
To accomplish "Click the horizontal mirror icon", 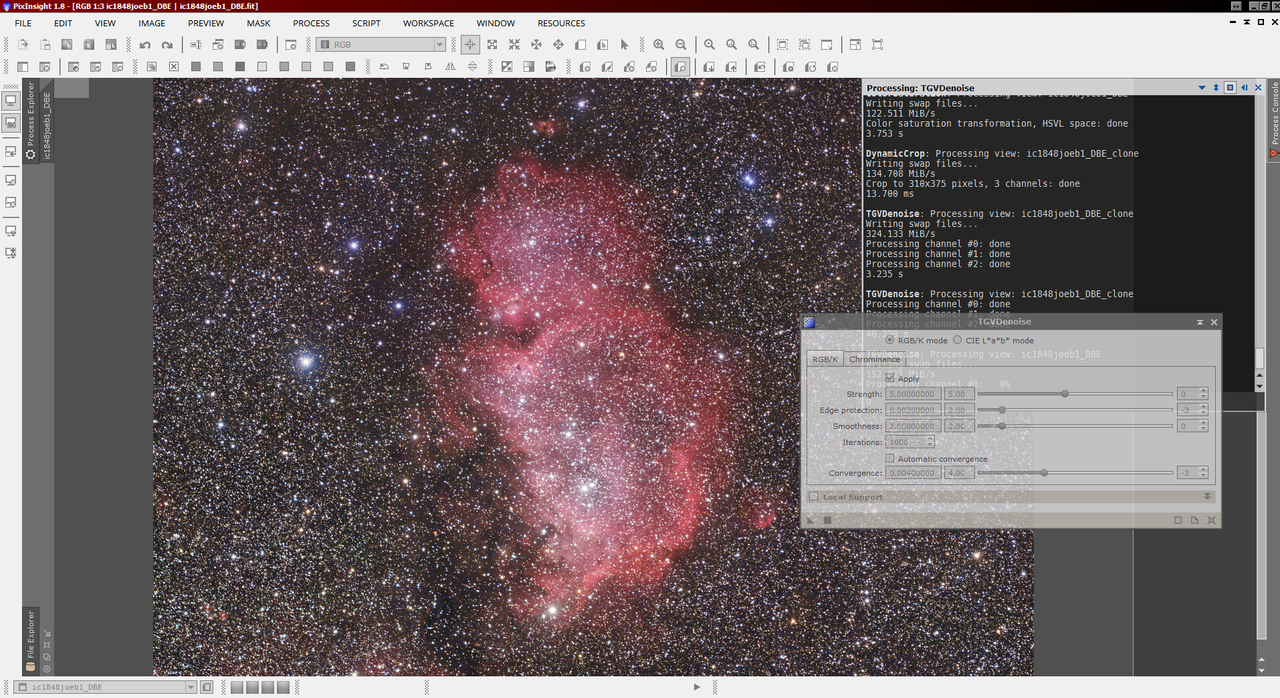I will pyautogui.click(x=450, y=67).
